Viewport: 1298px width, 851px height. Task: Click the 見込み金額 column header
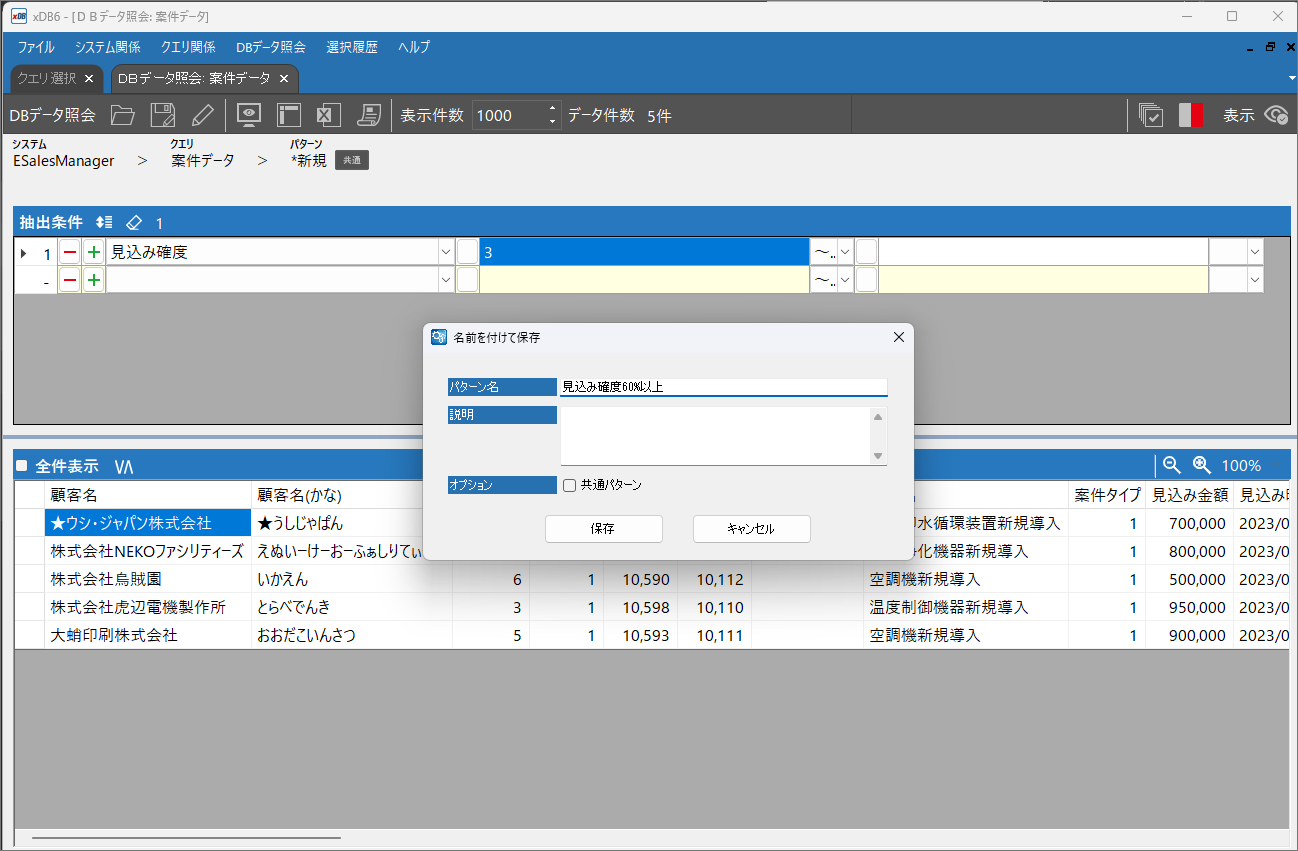point(1190,495)
